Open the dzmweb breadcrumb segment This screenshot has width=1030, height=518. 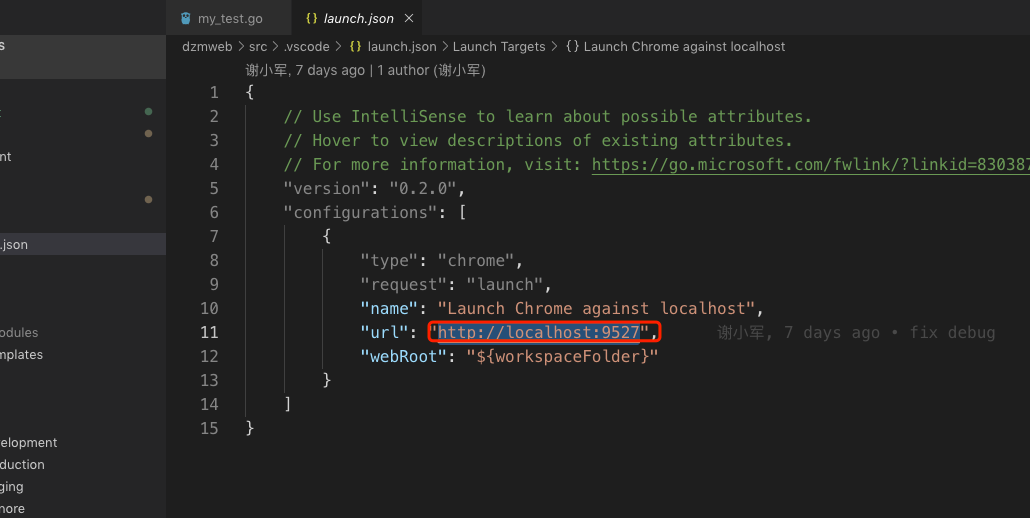click(207, 47)
